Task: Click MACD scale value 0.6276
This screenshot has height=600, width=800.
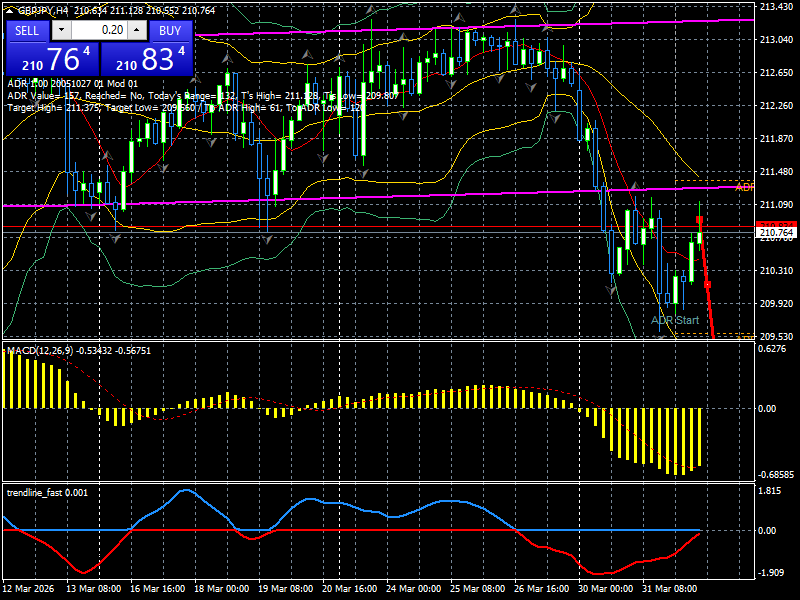Action: (772, 349)
